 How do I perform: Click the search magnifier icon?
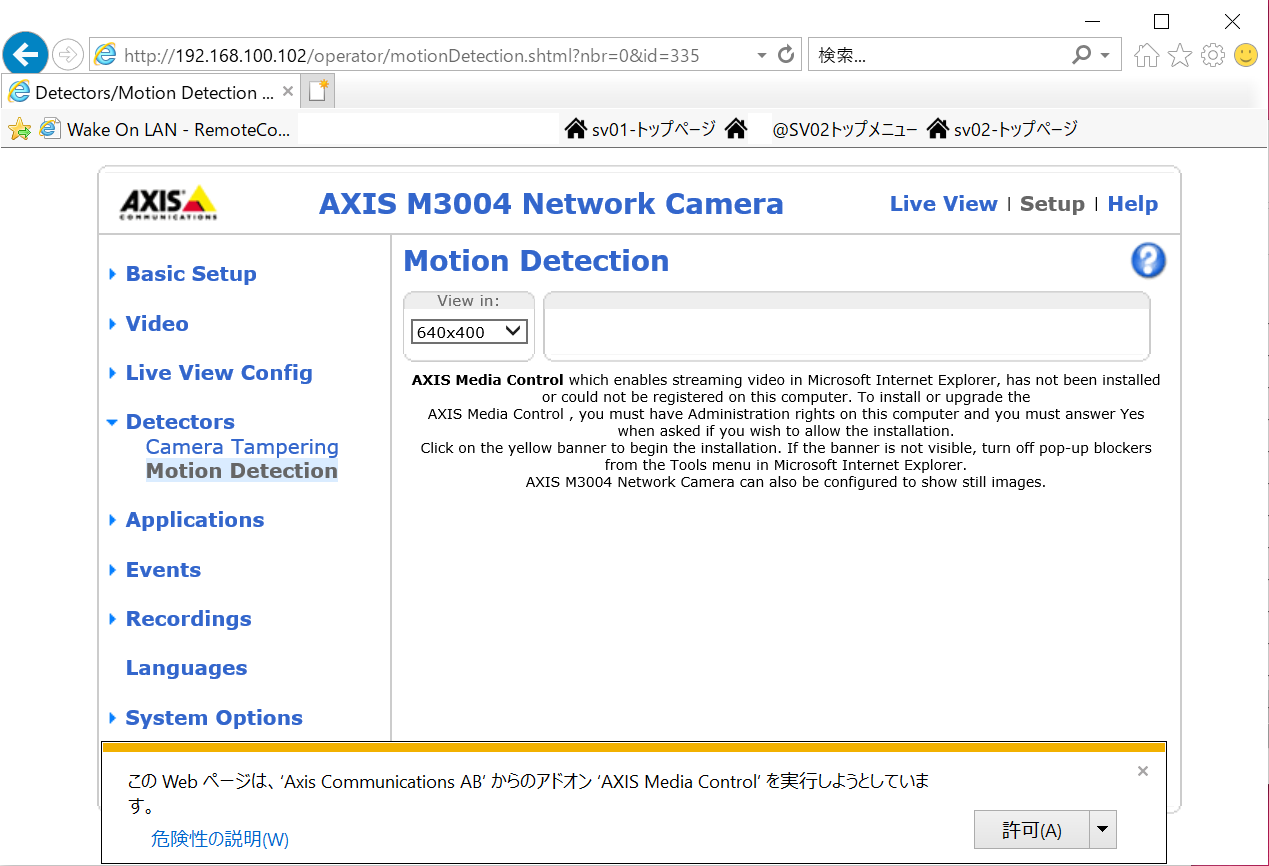pyautogui.click(x=1081, y=55)
